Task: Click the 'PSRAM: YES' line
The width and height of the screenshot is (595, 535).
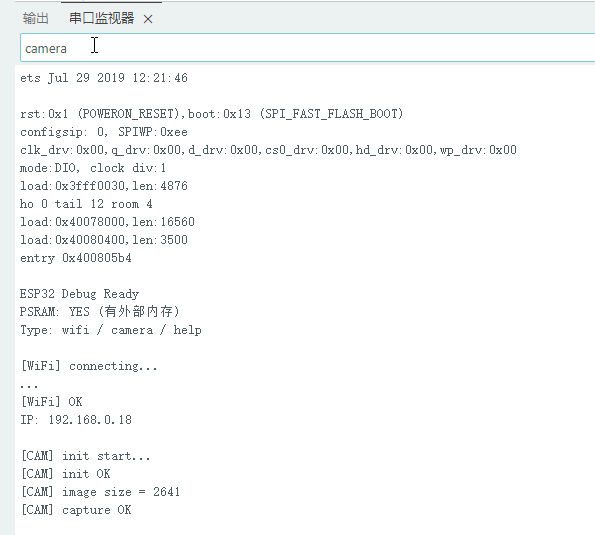Action: (x=99, y=312)
